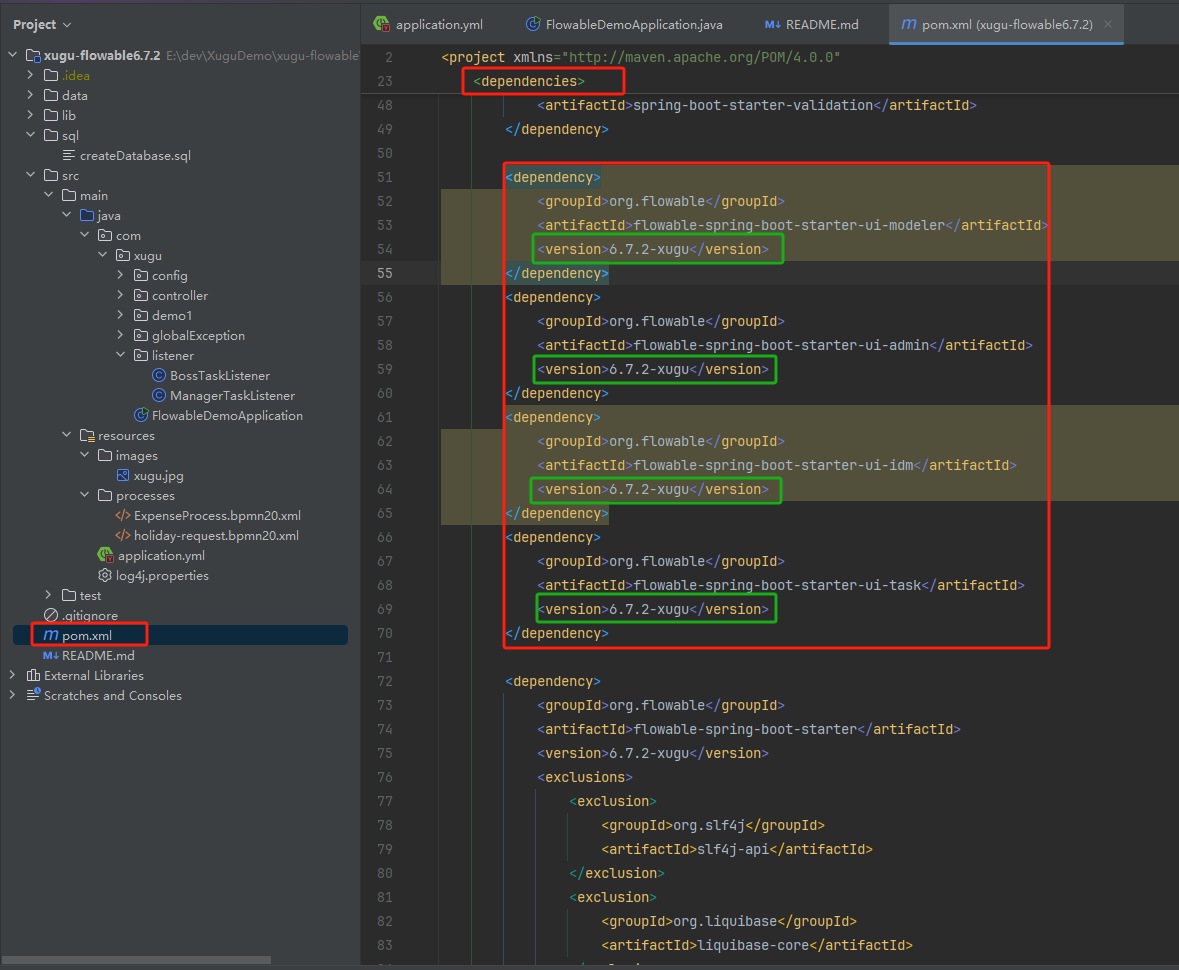Image resolution: width=1179 pixels, height=970 pixels.
Task: Open application.yml in project tree
Action: (x=161, y=556)
